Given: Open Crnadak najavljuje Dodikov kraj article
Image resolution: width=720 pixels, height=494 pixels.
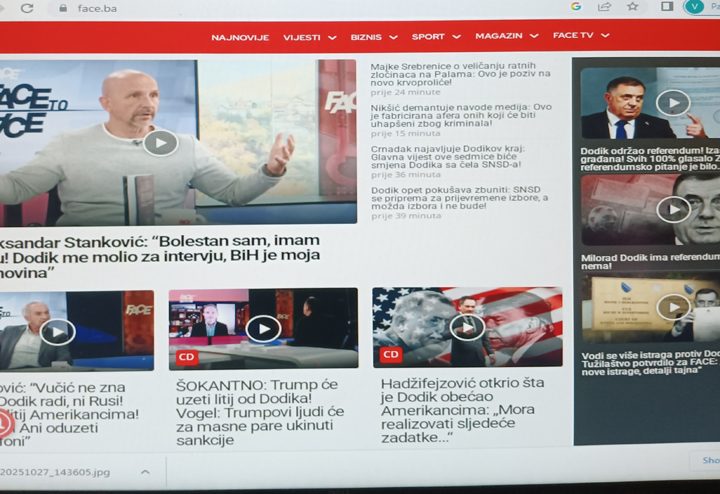Looking at the screenshot, I should (x=448, y=157).
